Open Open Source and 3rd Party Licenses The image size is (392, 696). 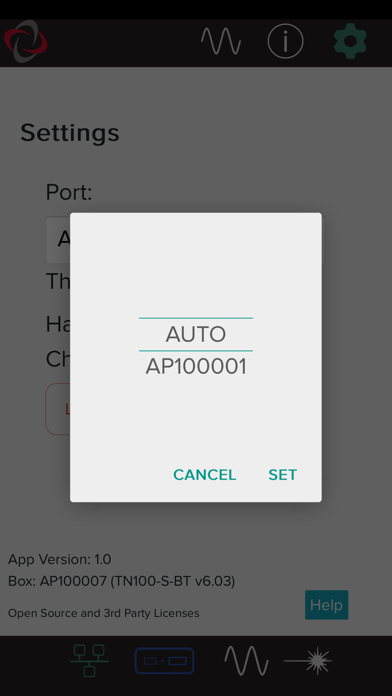pos(103,613)
